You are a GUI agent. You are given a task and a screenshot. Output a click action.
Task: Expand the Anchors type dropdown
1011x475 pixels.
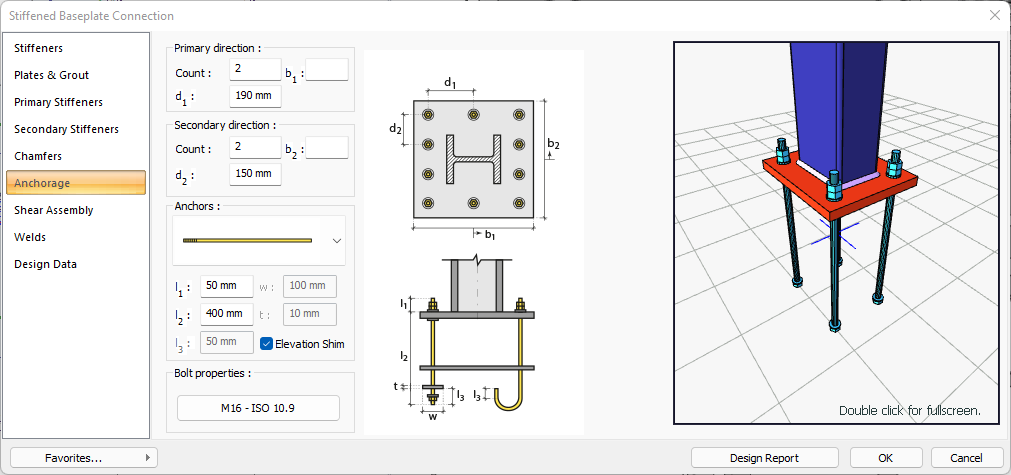336,240
